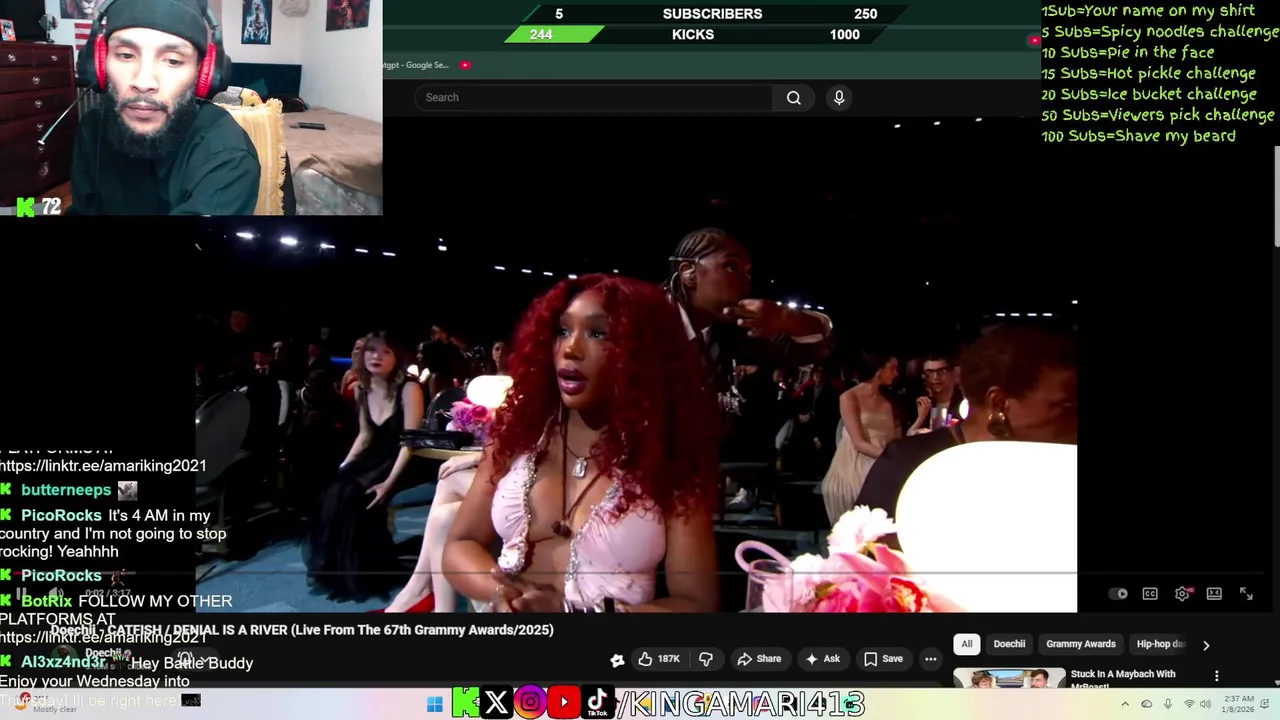Open the Share dialog for the video
1280x720 pixels.
759,659
